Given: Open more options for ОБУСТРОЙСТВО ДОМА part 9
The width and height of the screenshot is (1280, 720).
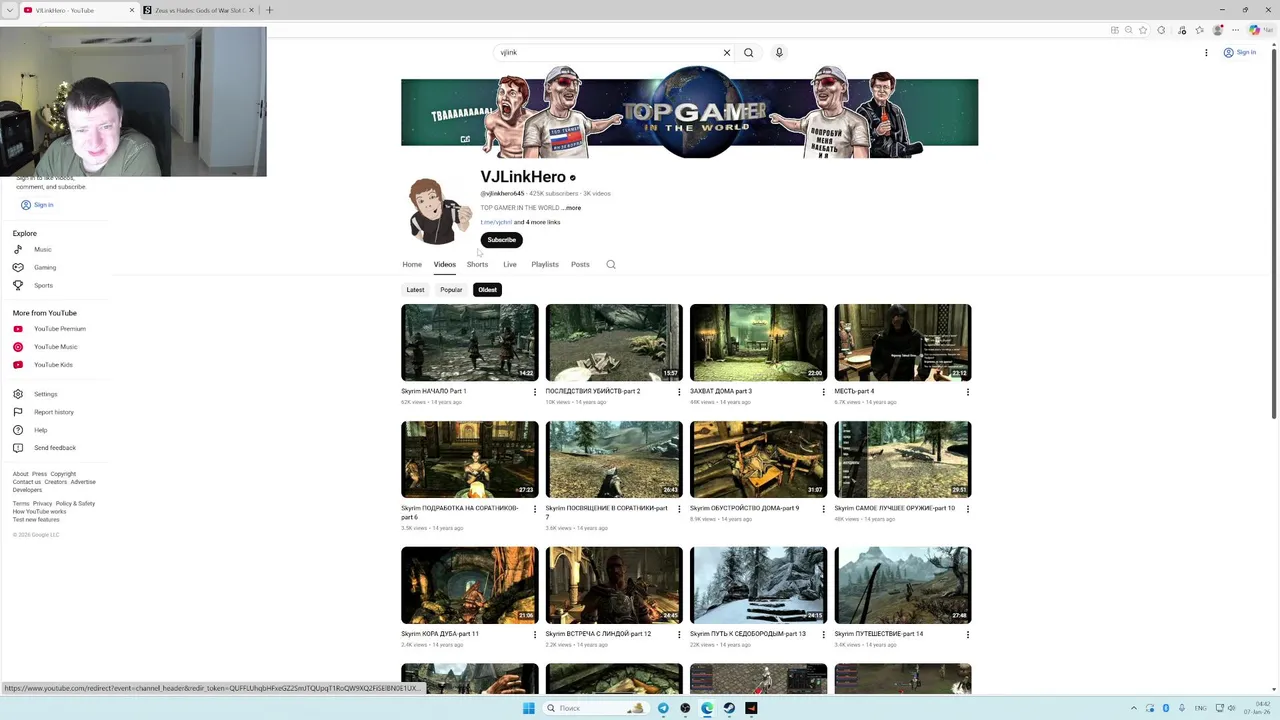Looking at the screenshot, I should tap(824, 509).
